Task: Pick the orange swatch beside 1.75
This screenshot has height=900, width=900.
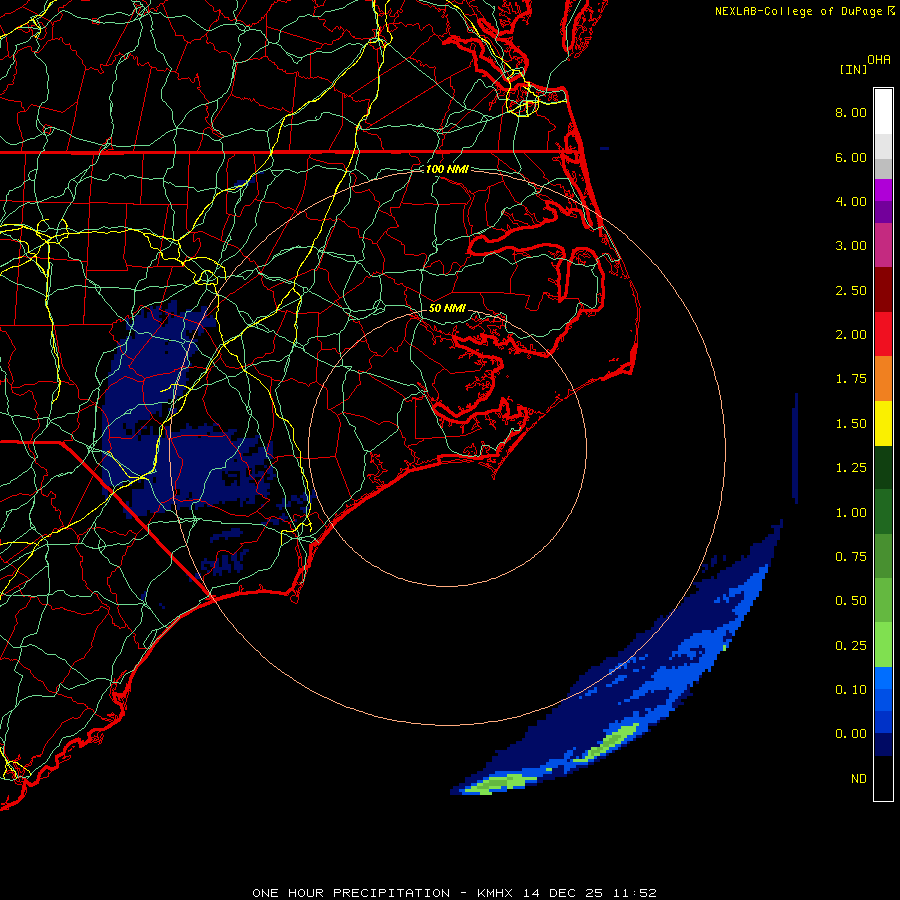Action: [x=883, y=379]
